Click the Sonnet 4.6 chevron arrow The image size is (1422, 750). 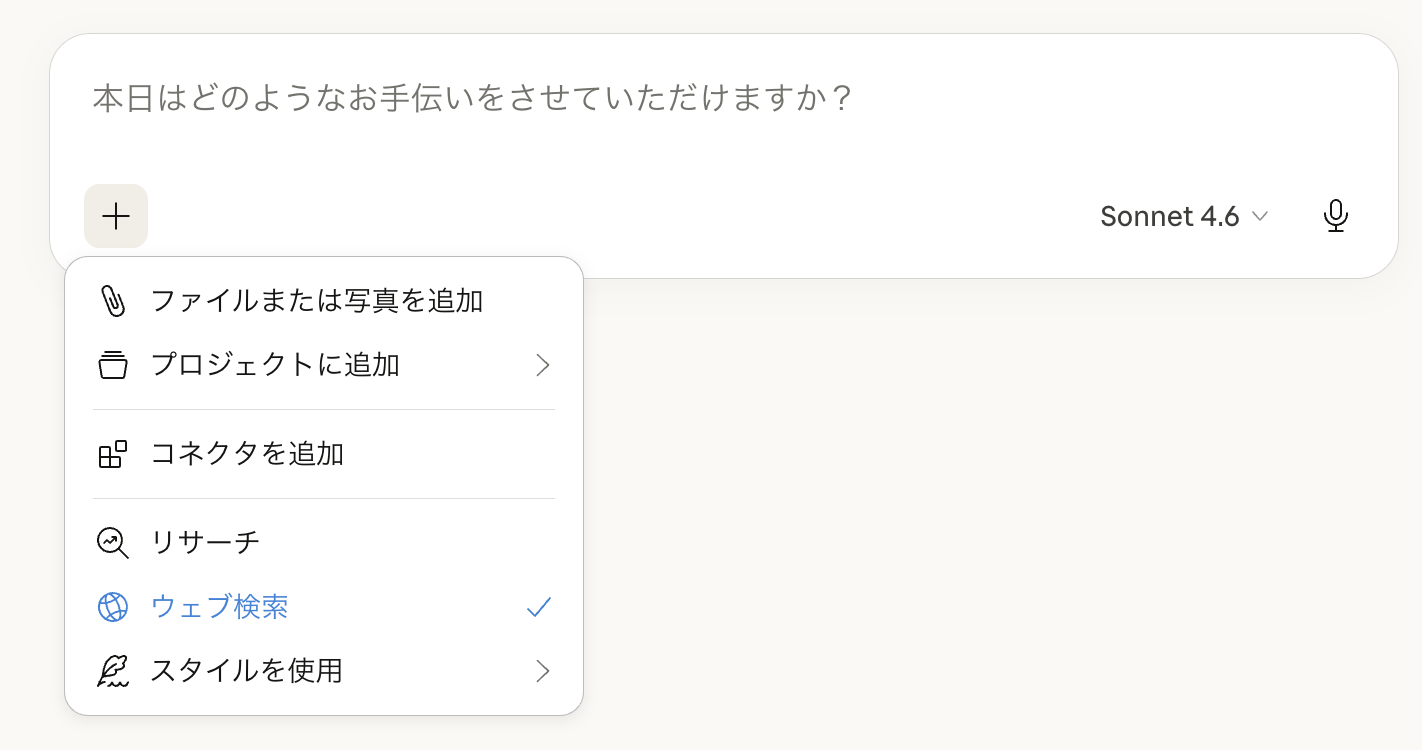point(1260,216)
